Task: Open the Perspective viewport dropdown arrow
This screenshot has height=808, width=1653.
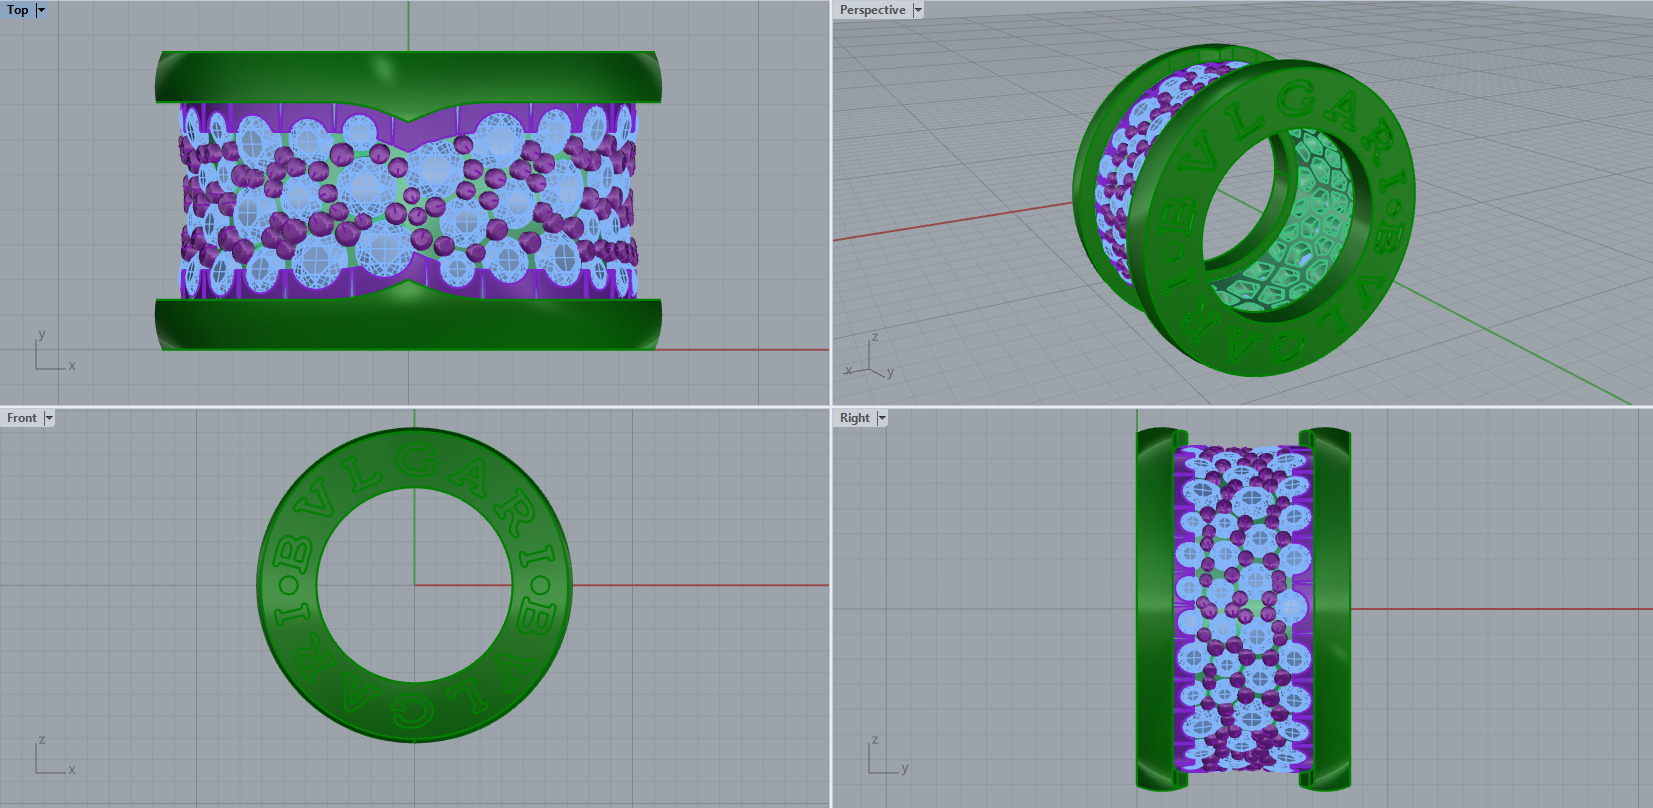Action: 918,10
